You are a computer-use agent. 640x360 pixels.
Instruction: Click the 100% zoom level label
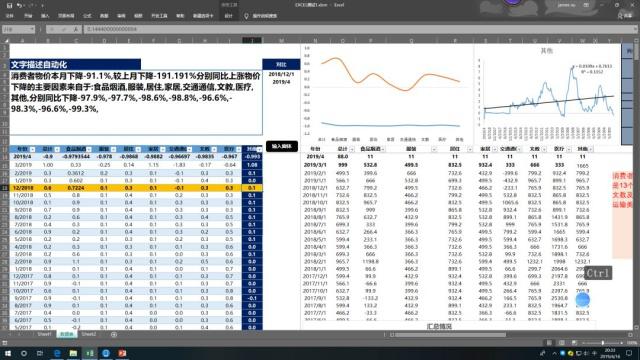(631, 343)
